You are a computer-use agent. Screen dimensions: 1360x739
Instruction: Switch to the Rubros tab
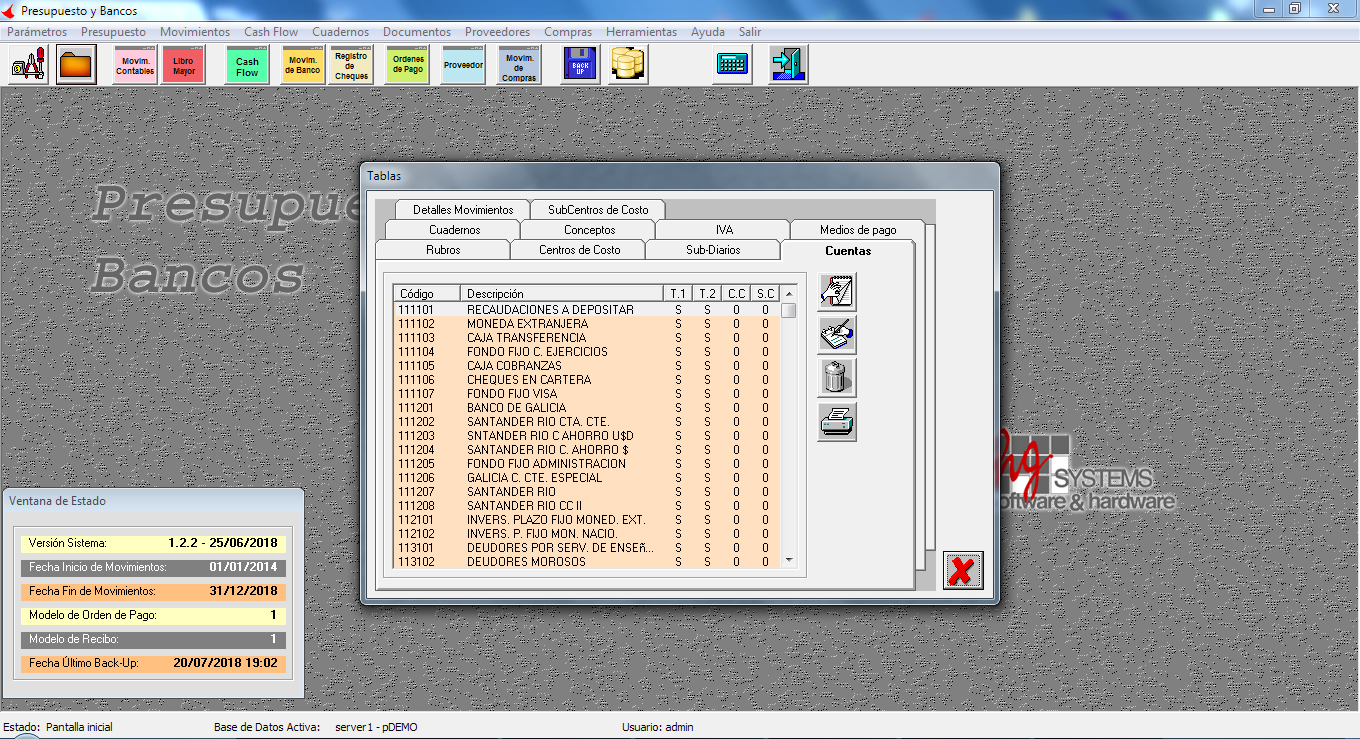(x=443, y=250)
